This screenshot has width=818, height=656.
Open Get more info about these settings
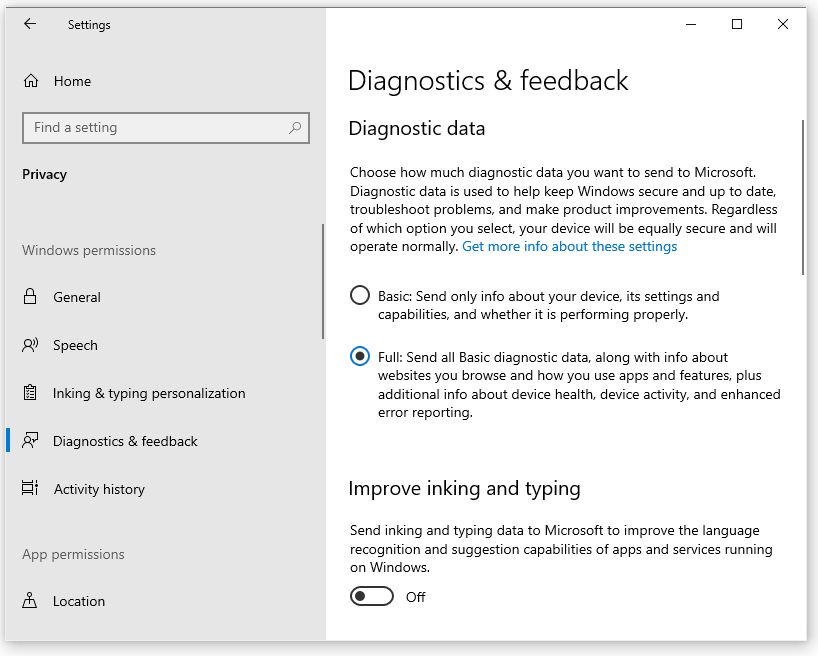click(569, 246)
